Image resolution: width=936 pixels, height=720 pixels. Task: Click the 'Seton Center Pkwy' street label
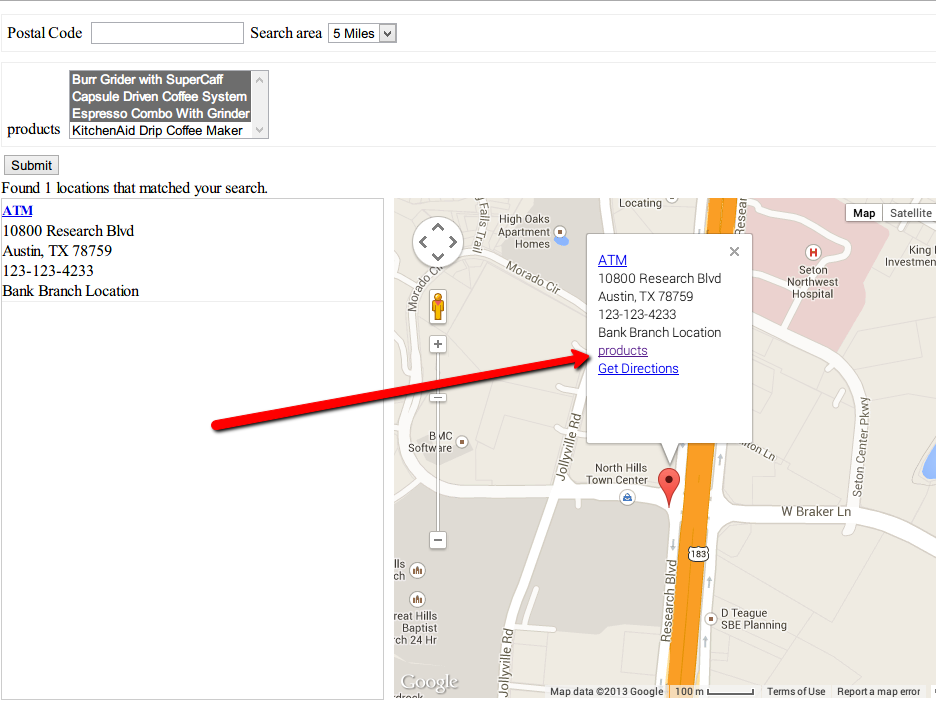pos(861,447)
